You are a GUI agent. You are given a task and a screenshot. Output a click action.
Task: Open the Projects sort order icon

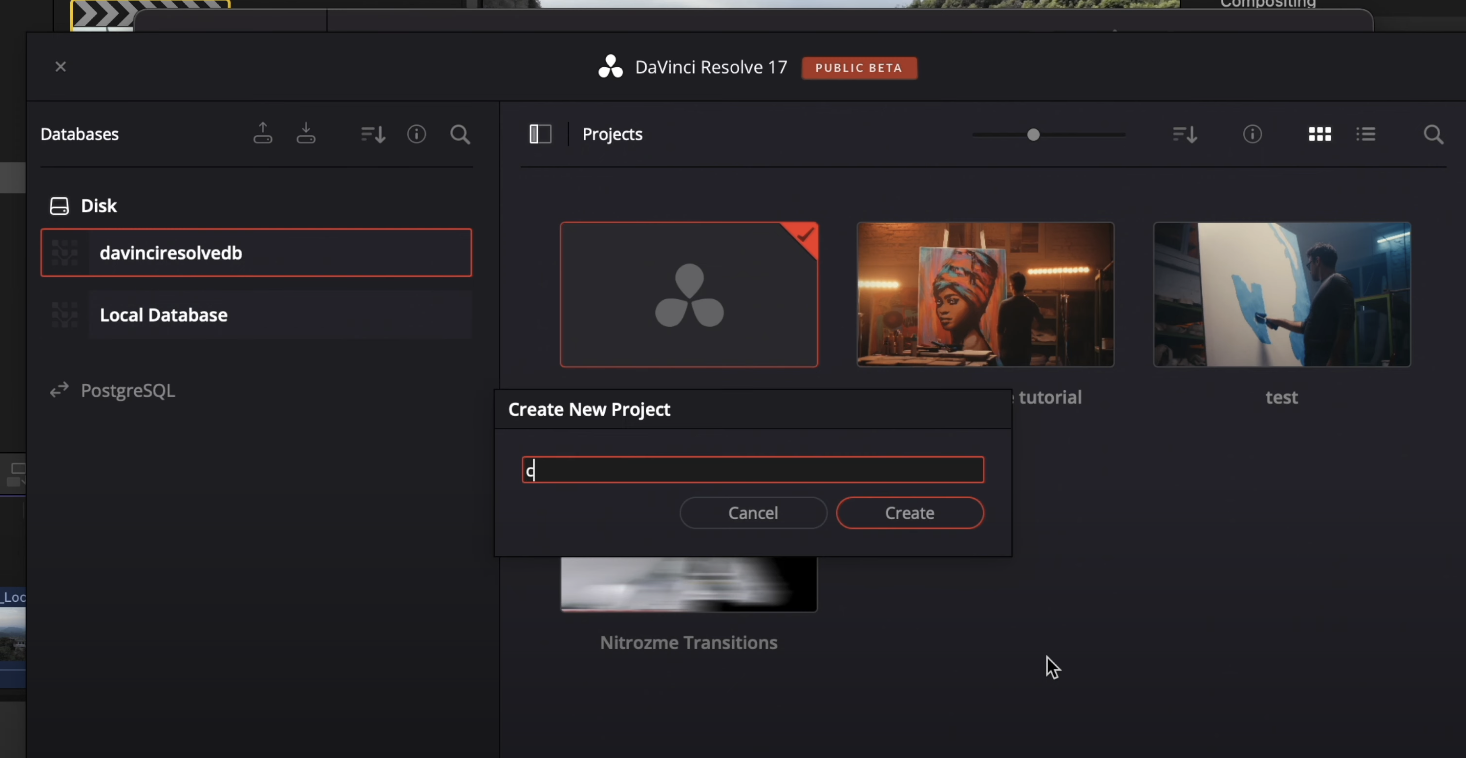pos(1185,134)
